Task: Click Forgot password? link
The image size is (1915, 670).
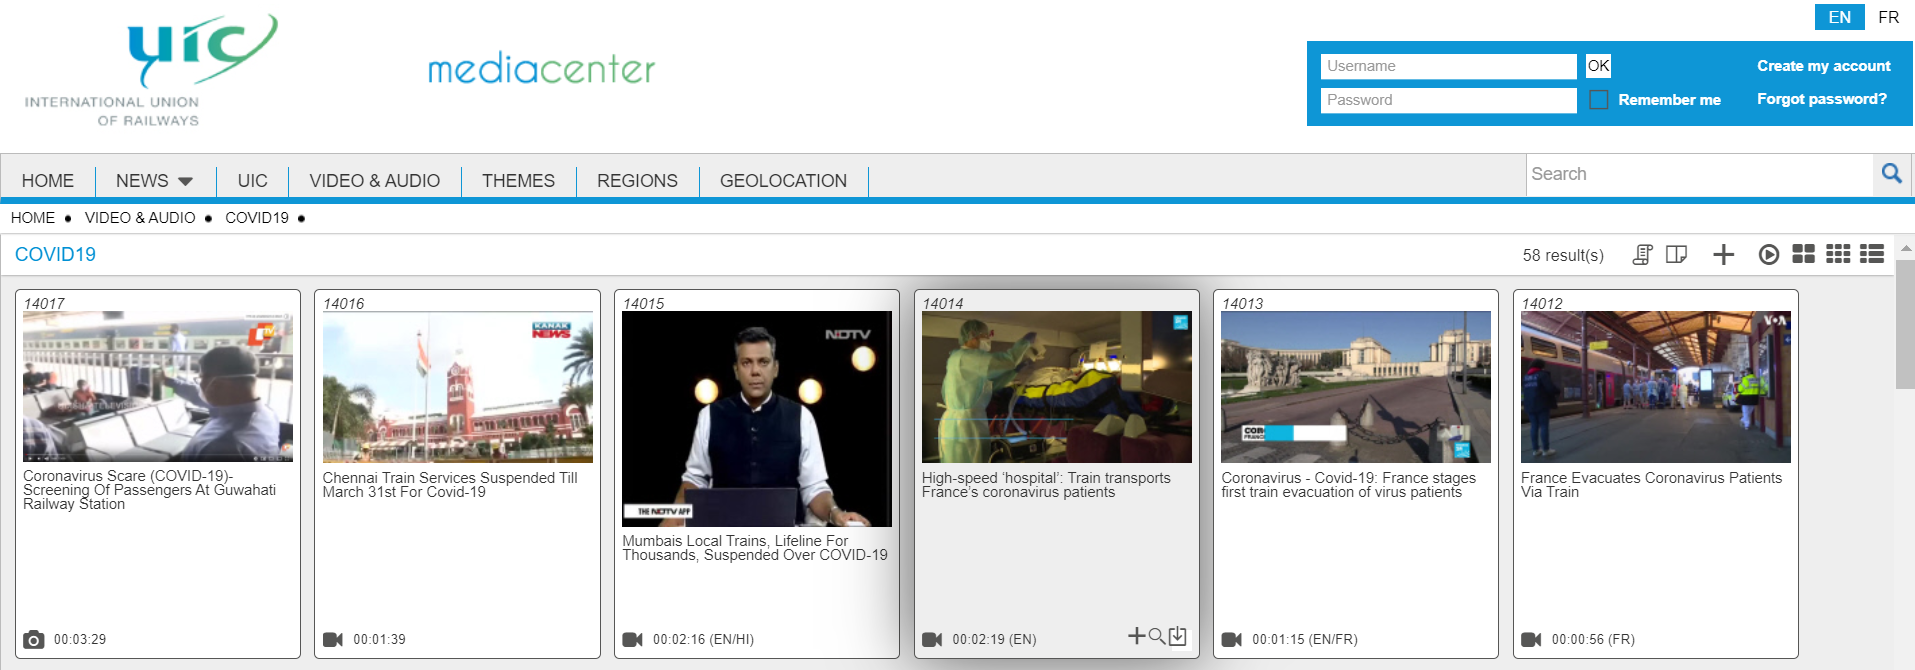Action: (x=1822, y=99)
